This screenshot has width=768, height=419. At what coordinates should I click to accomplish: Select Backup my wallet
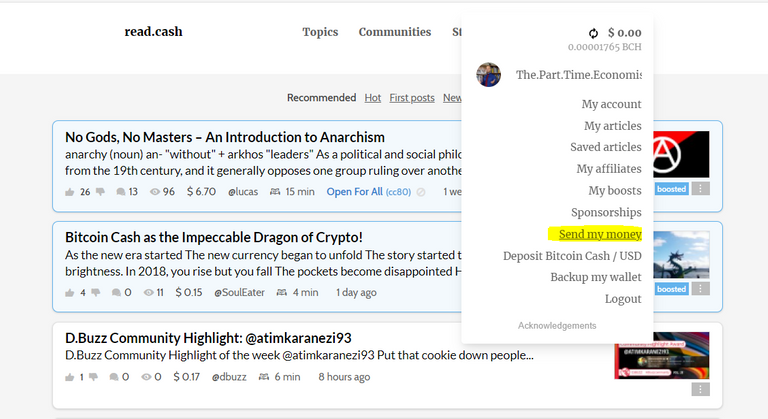(596, 277)
